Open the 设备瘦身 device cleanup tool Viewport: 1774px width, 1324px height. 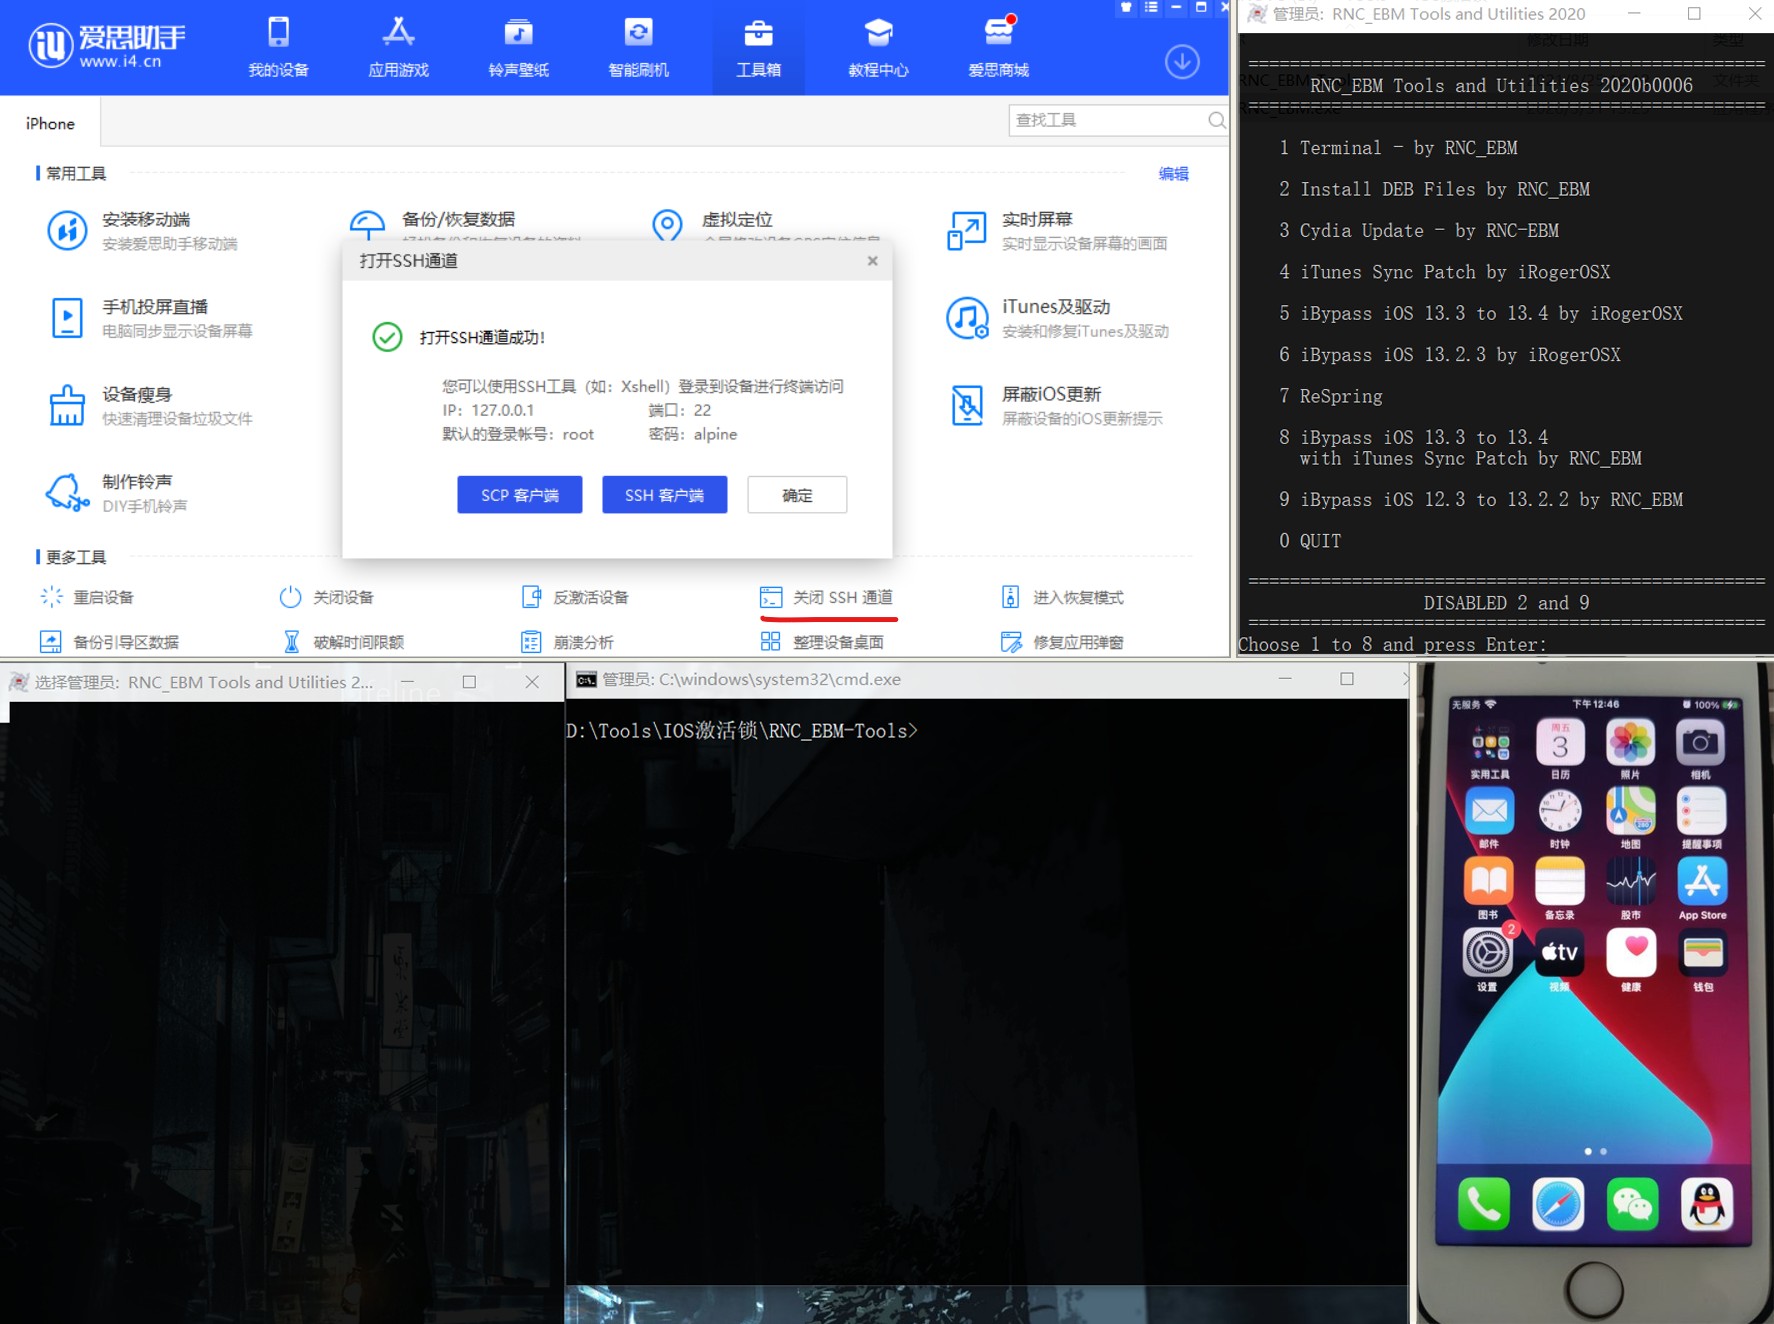(67, 406)
